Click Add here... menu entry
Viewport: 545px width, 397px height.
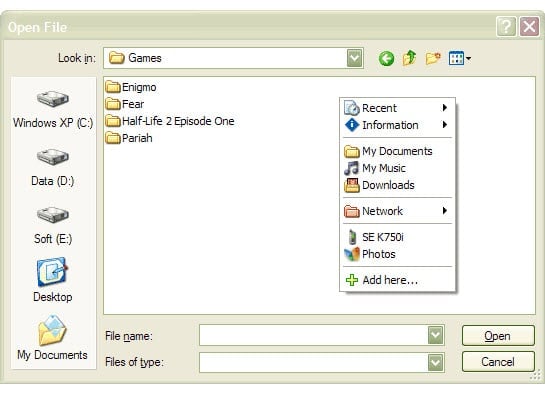point(397,280)
